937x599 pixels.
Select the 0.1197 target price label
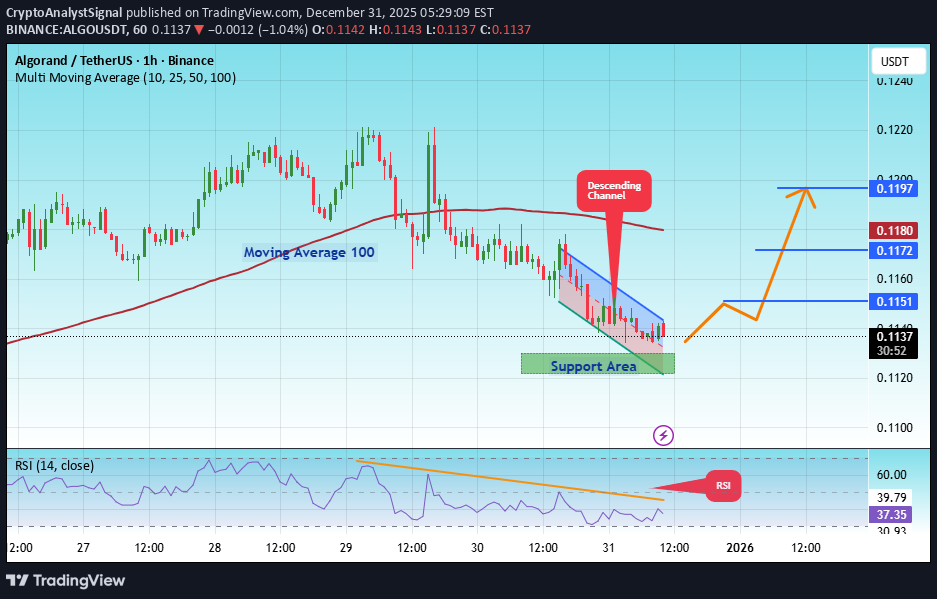[893, 187]
